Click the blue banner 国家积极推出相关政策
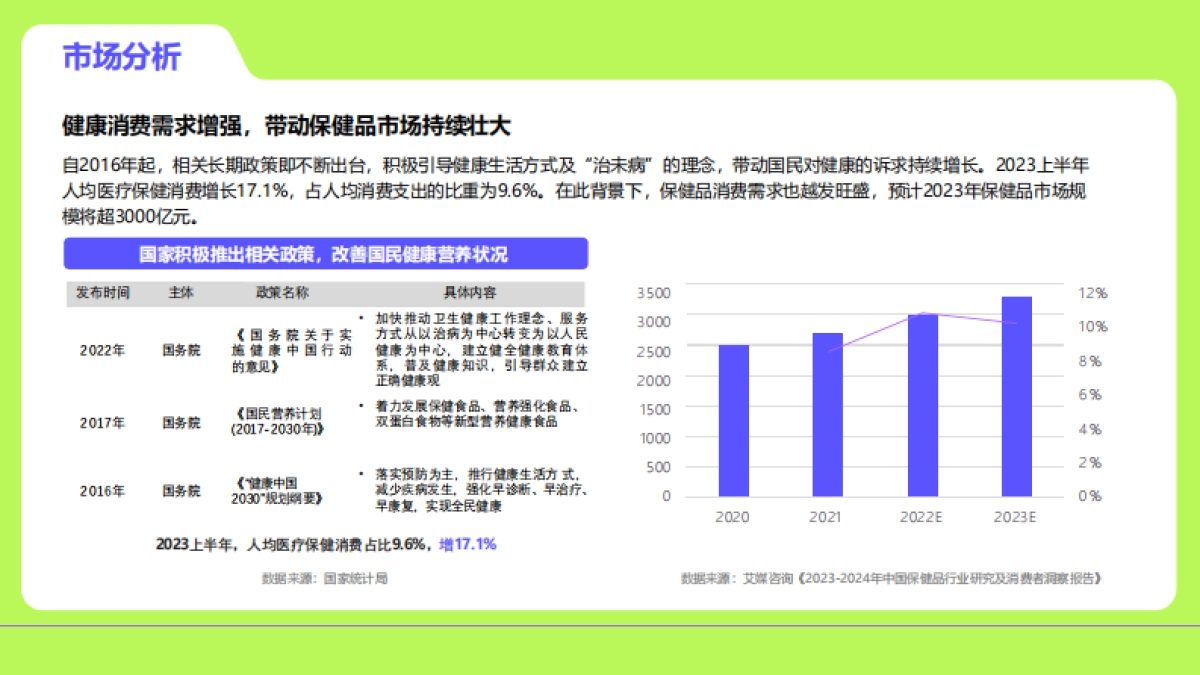1200x675 pixels. pyautogui.click(x=321, y=253)
